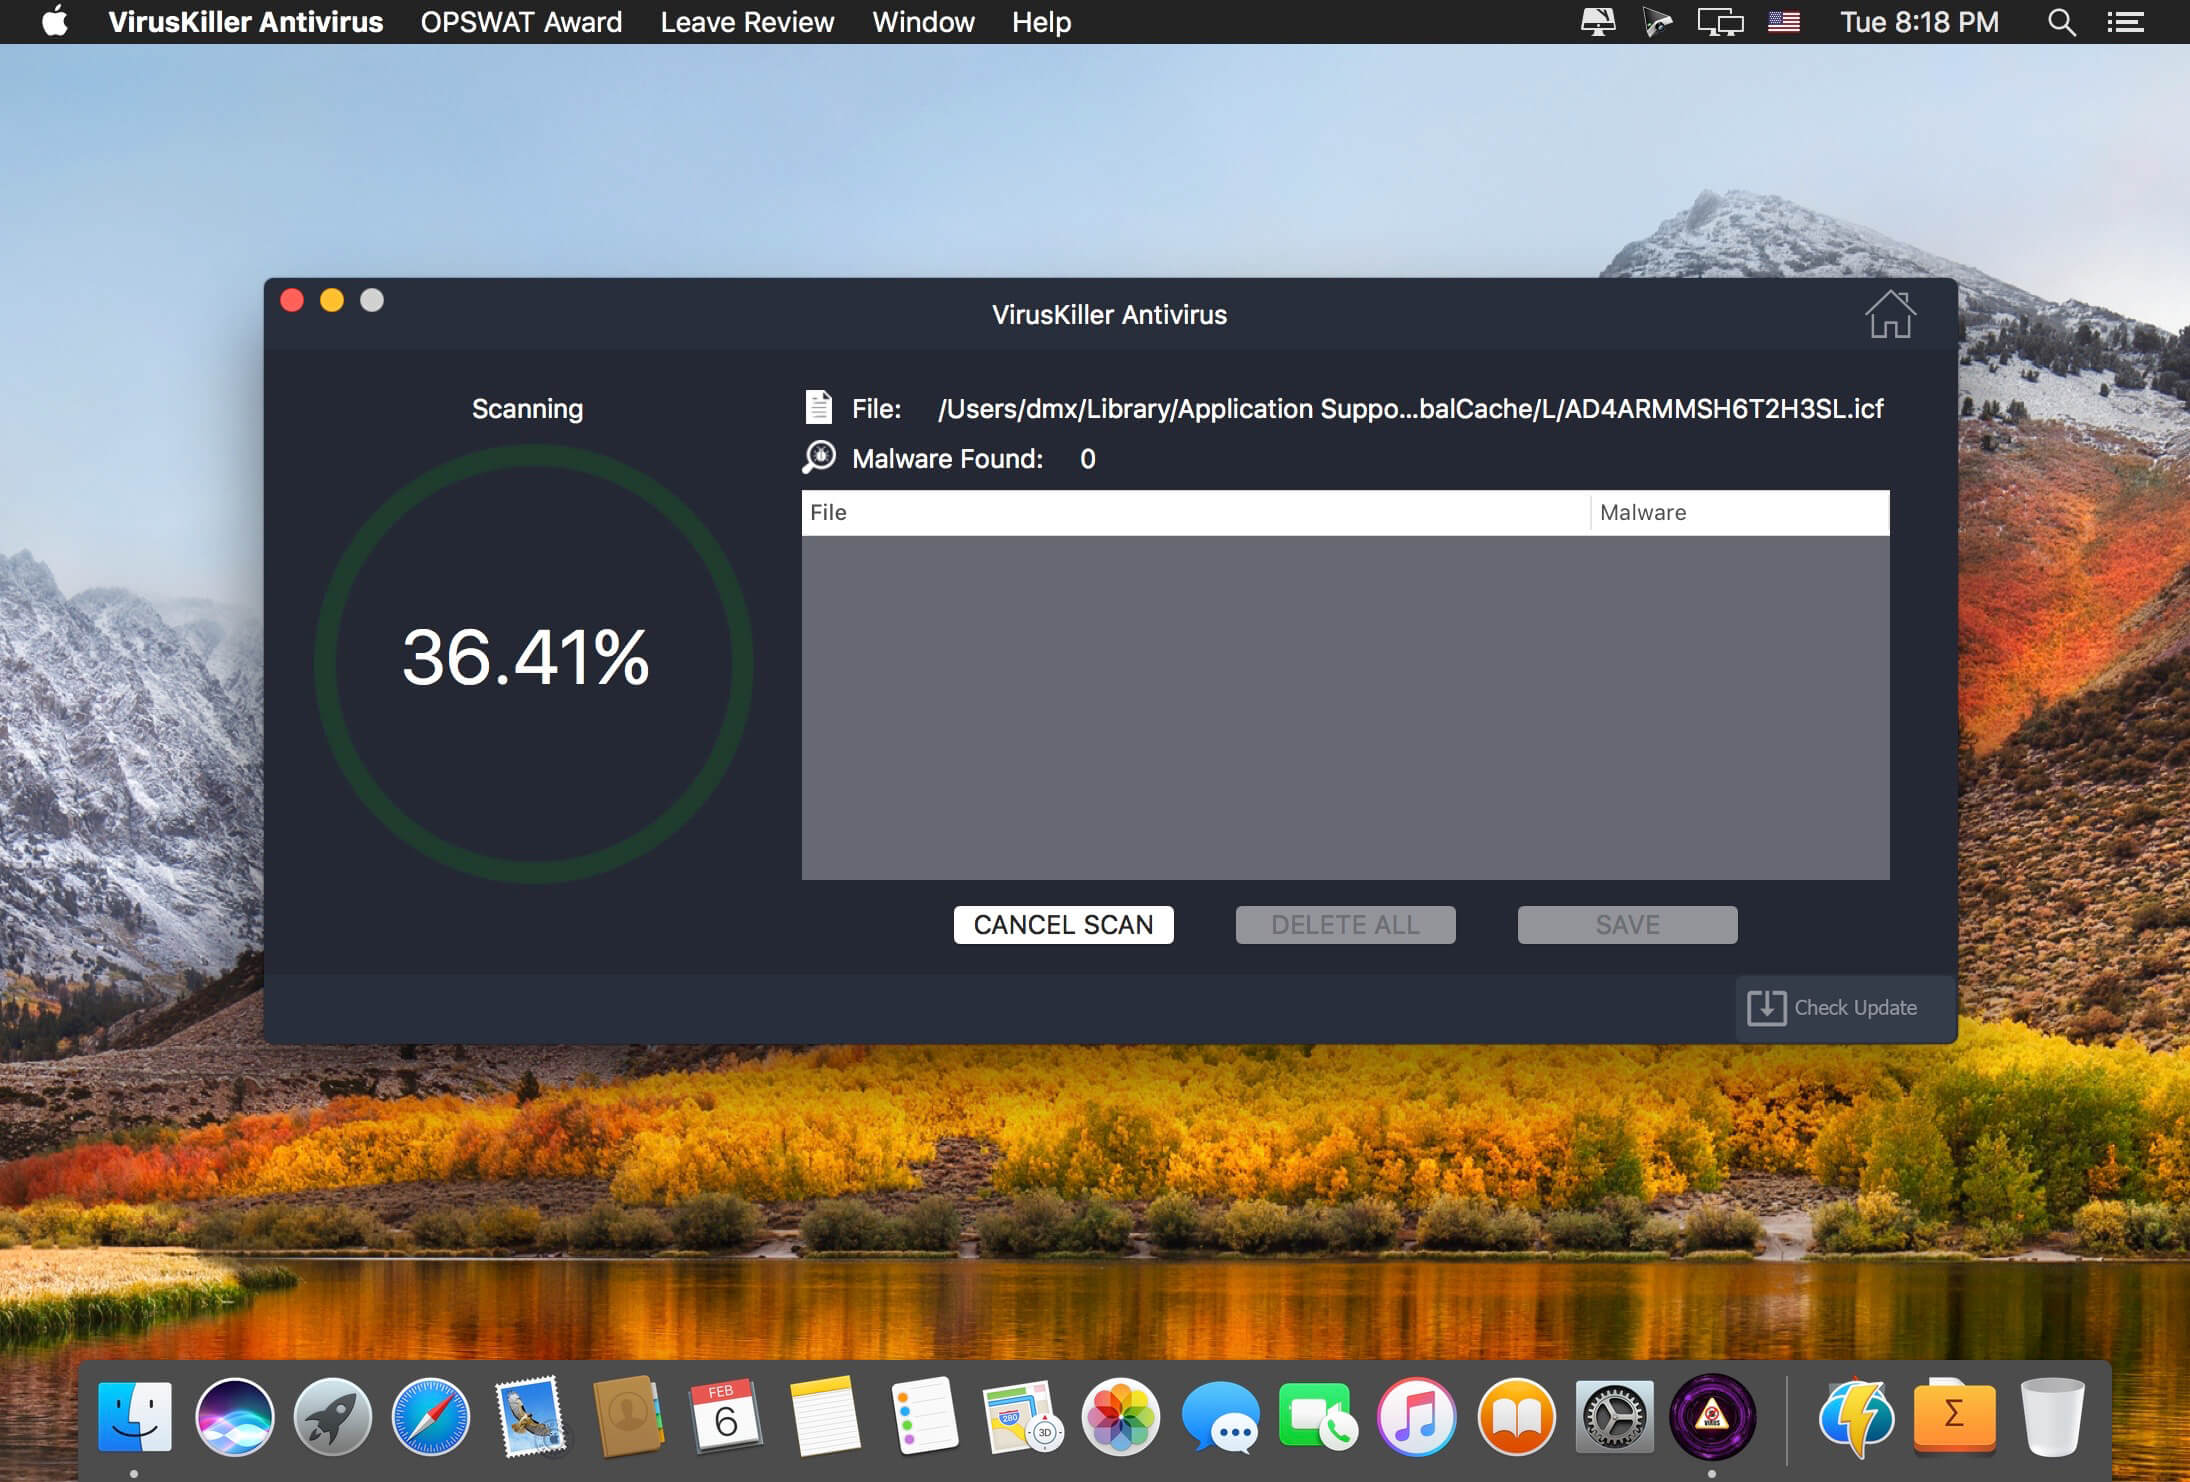2190x1482 pixels.
Task: Open Safari from the Dock
Action: click(431, 1416)
